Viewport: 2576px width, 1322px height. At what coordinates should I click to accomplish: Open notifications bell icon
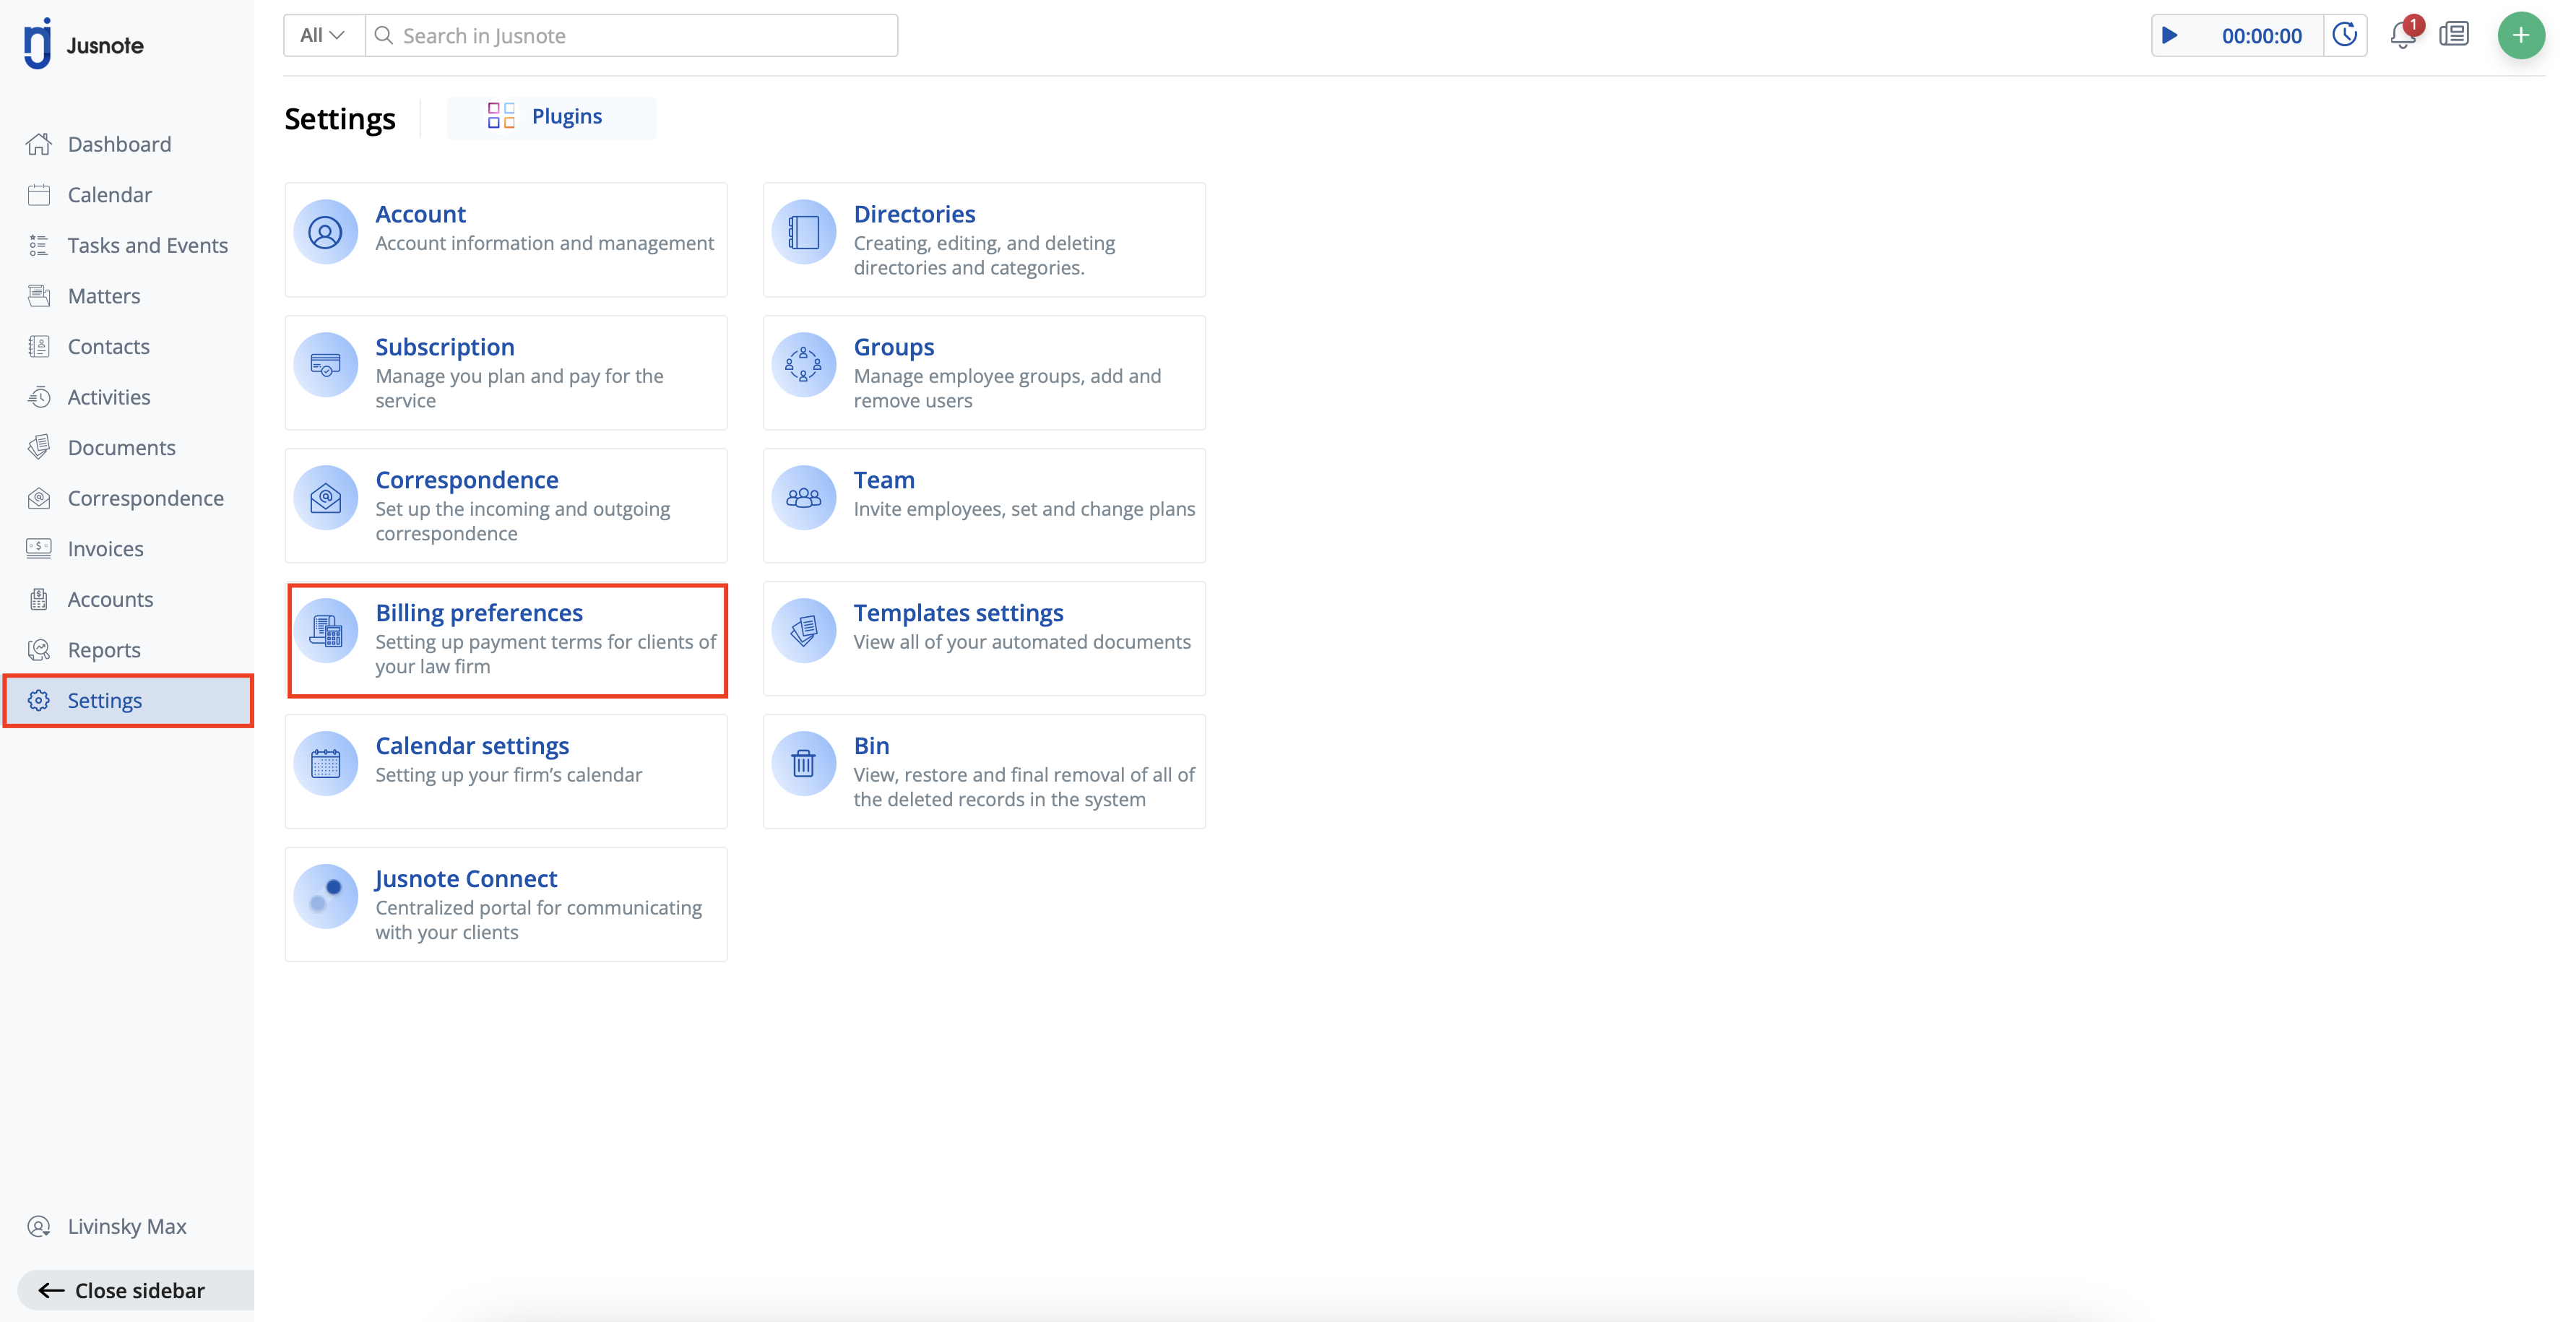pos(2403,35)
